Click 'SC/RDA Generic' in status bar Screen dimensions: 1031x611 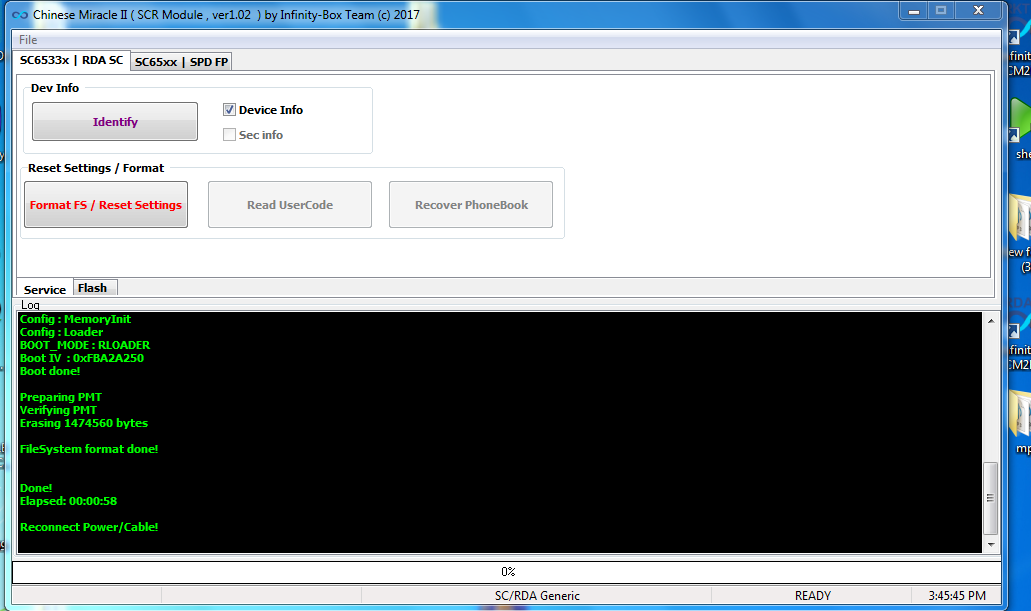pos(537,596)
